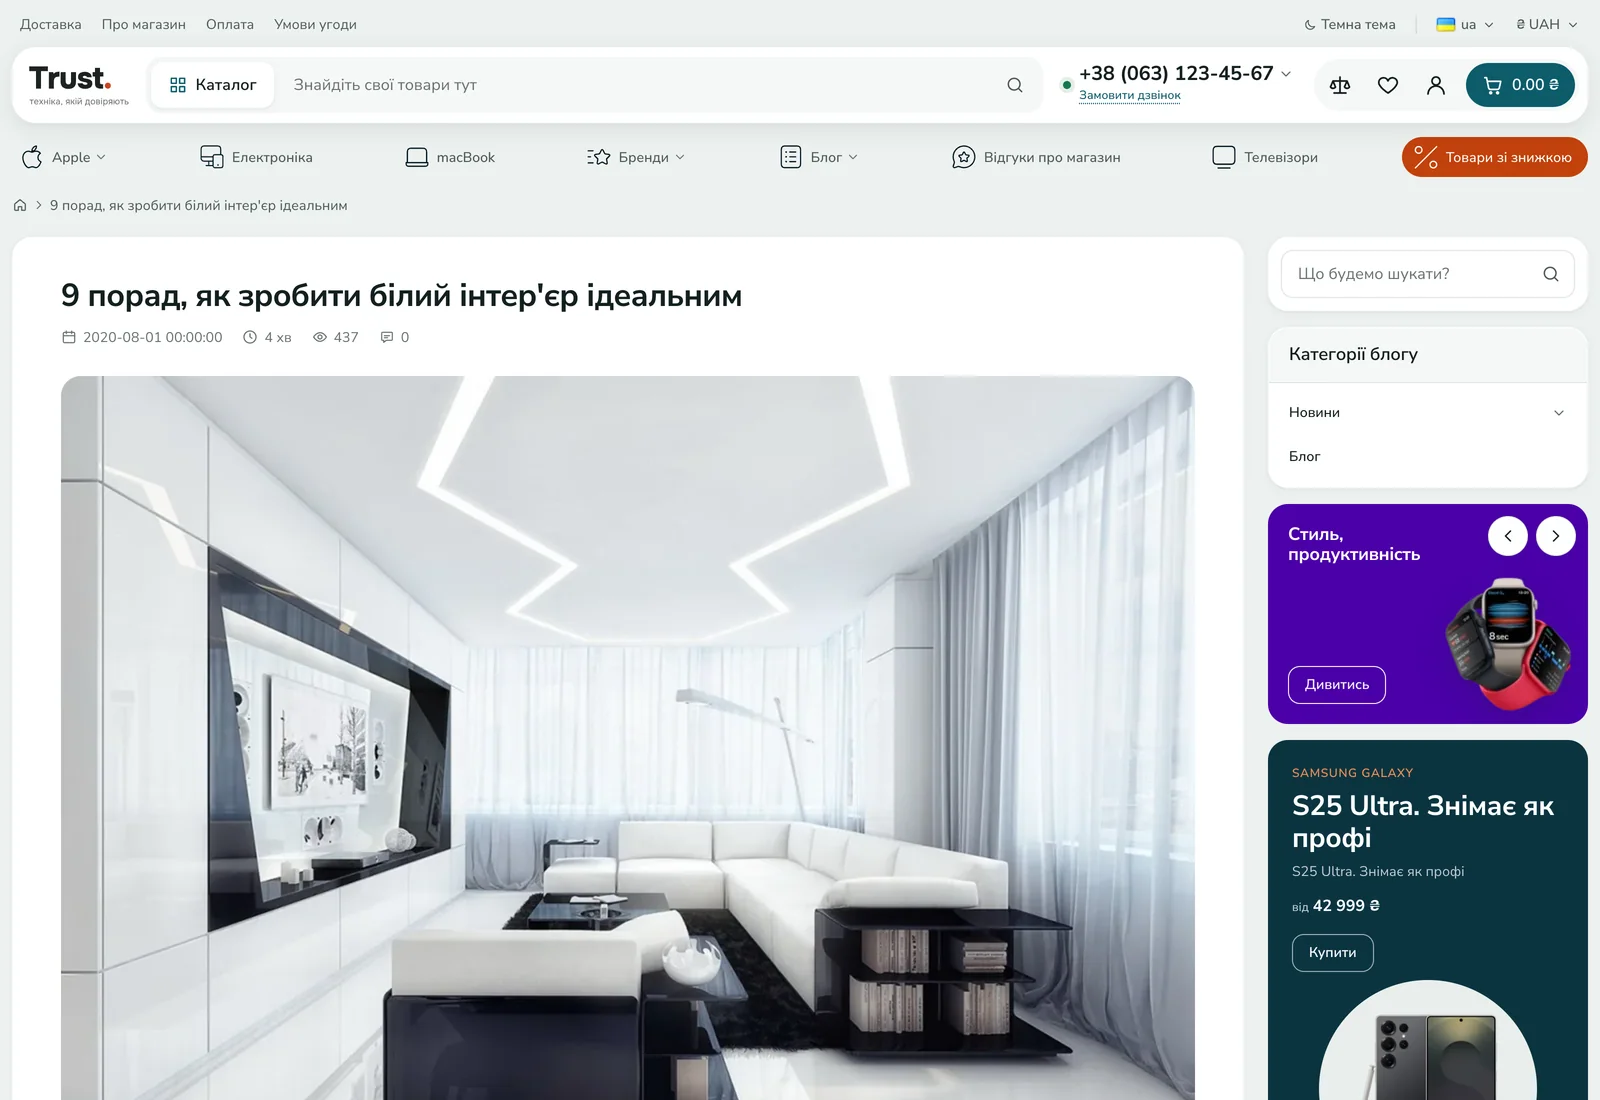Focus the main product search field
The width and height of the screenshot is (1600, 1100).
coord(640,85)
